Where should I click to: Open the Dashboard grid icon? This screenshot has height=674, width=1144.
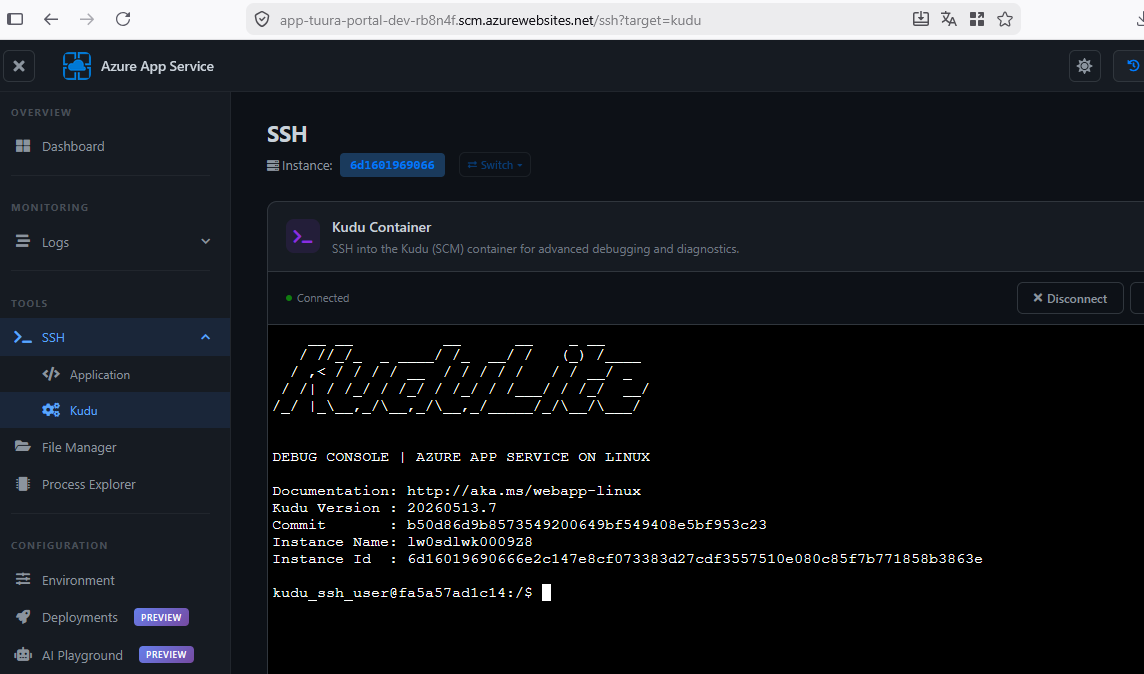[23, 146]
